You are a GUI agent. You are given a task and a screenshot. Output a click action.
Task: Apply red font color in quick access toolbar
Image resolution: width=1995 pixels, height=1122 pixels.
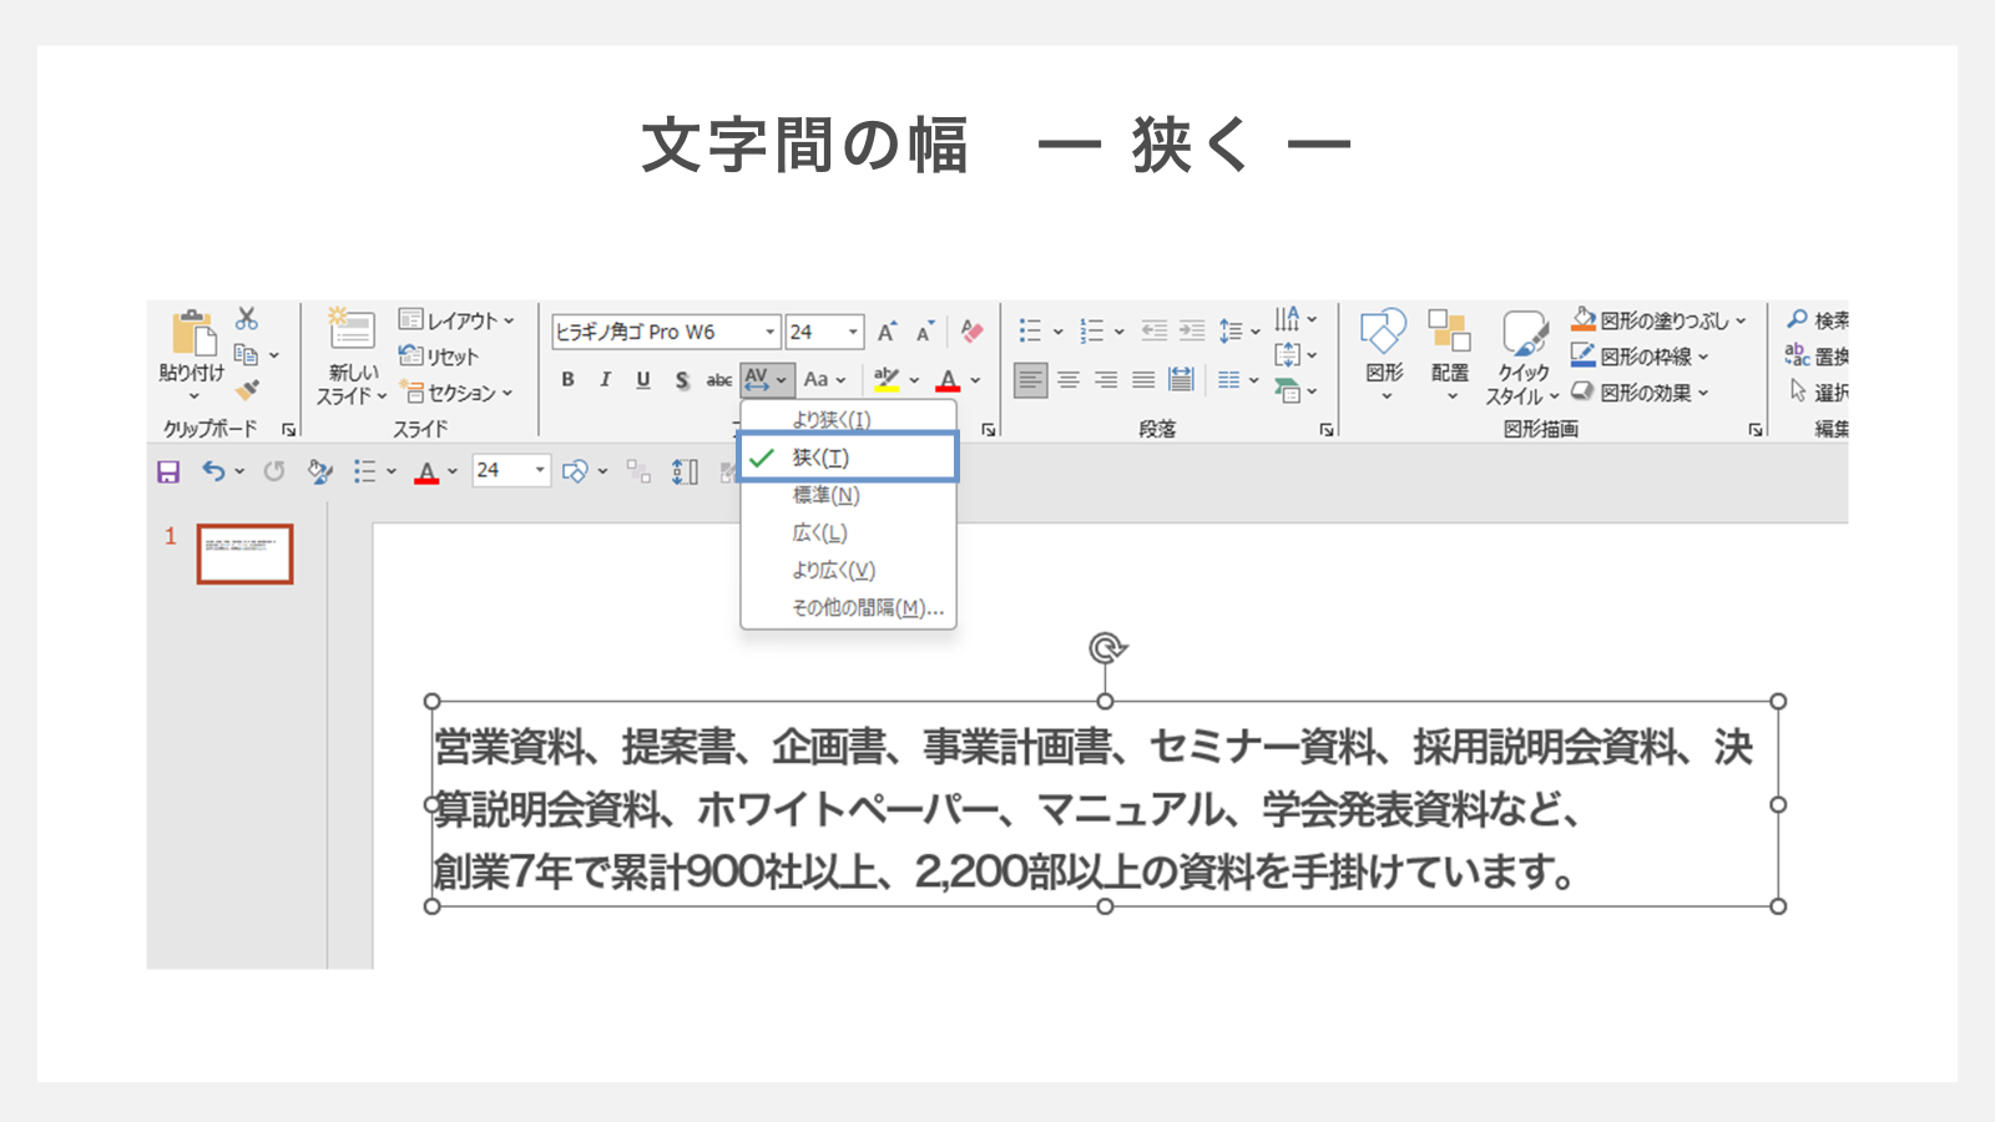(x=427, y=472)
